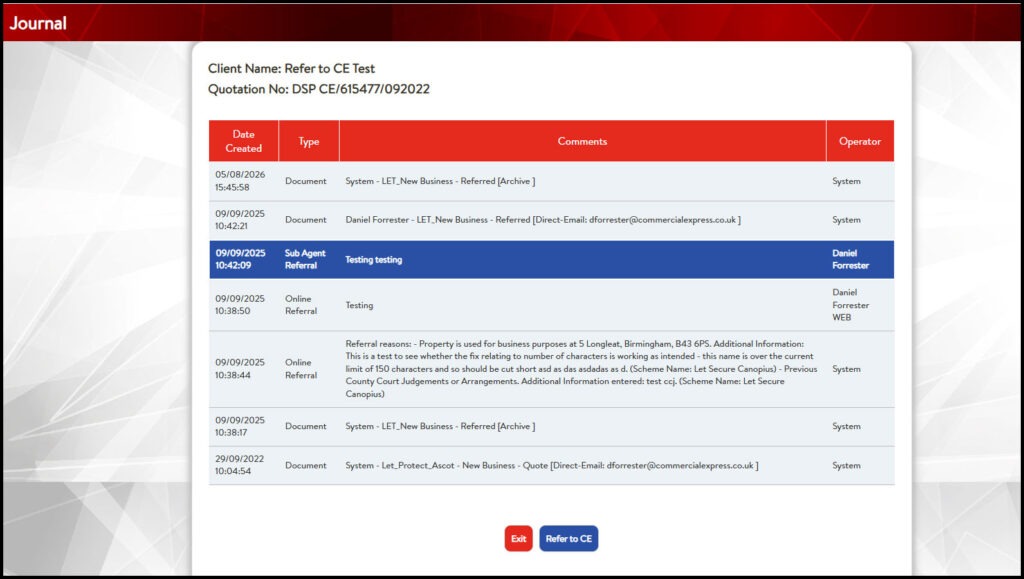Select the highlighted 'Testing testing' comment
This screenshot has width=1024, height=579.
pos(374,259)
